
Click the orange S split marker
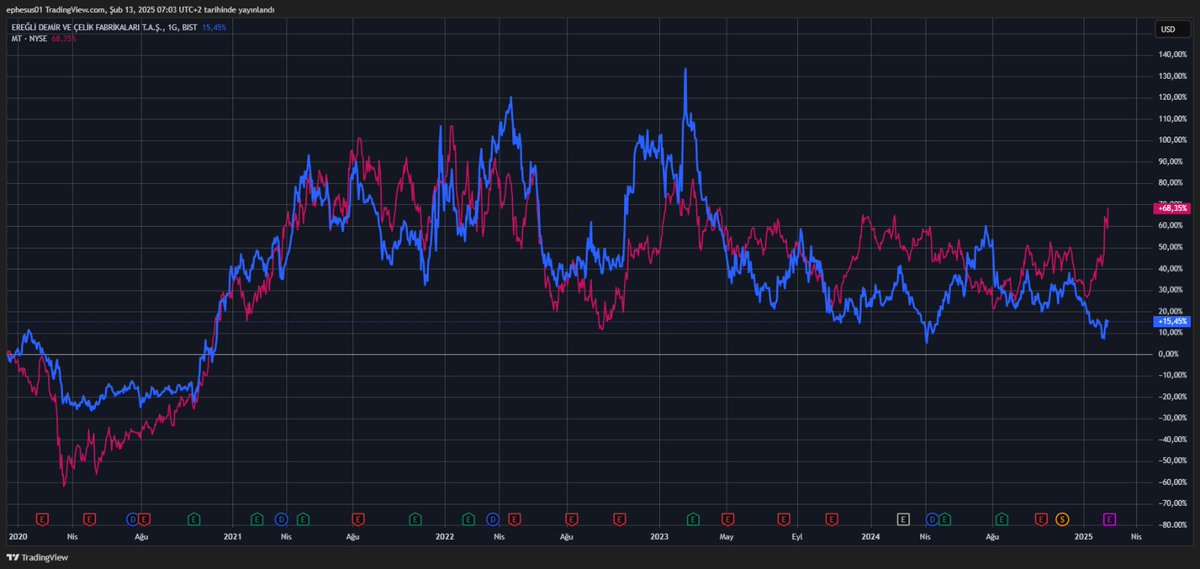(1062, 519)
